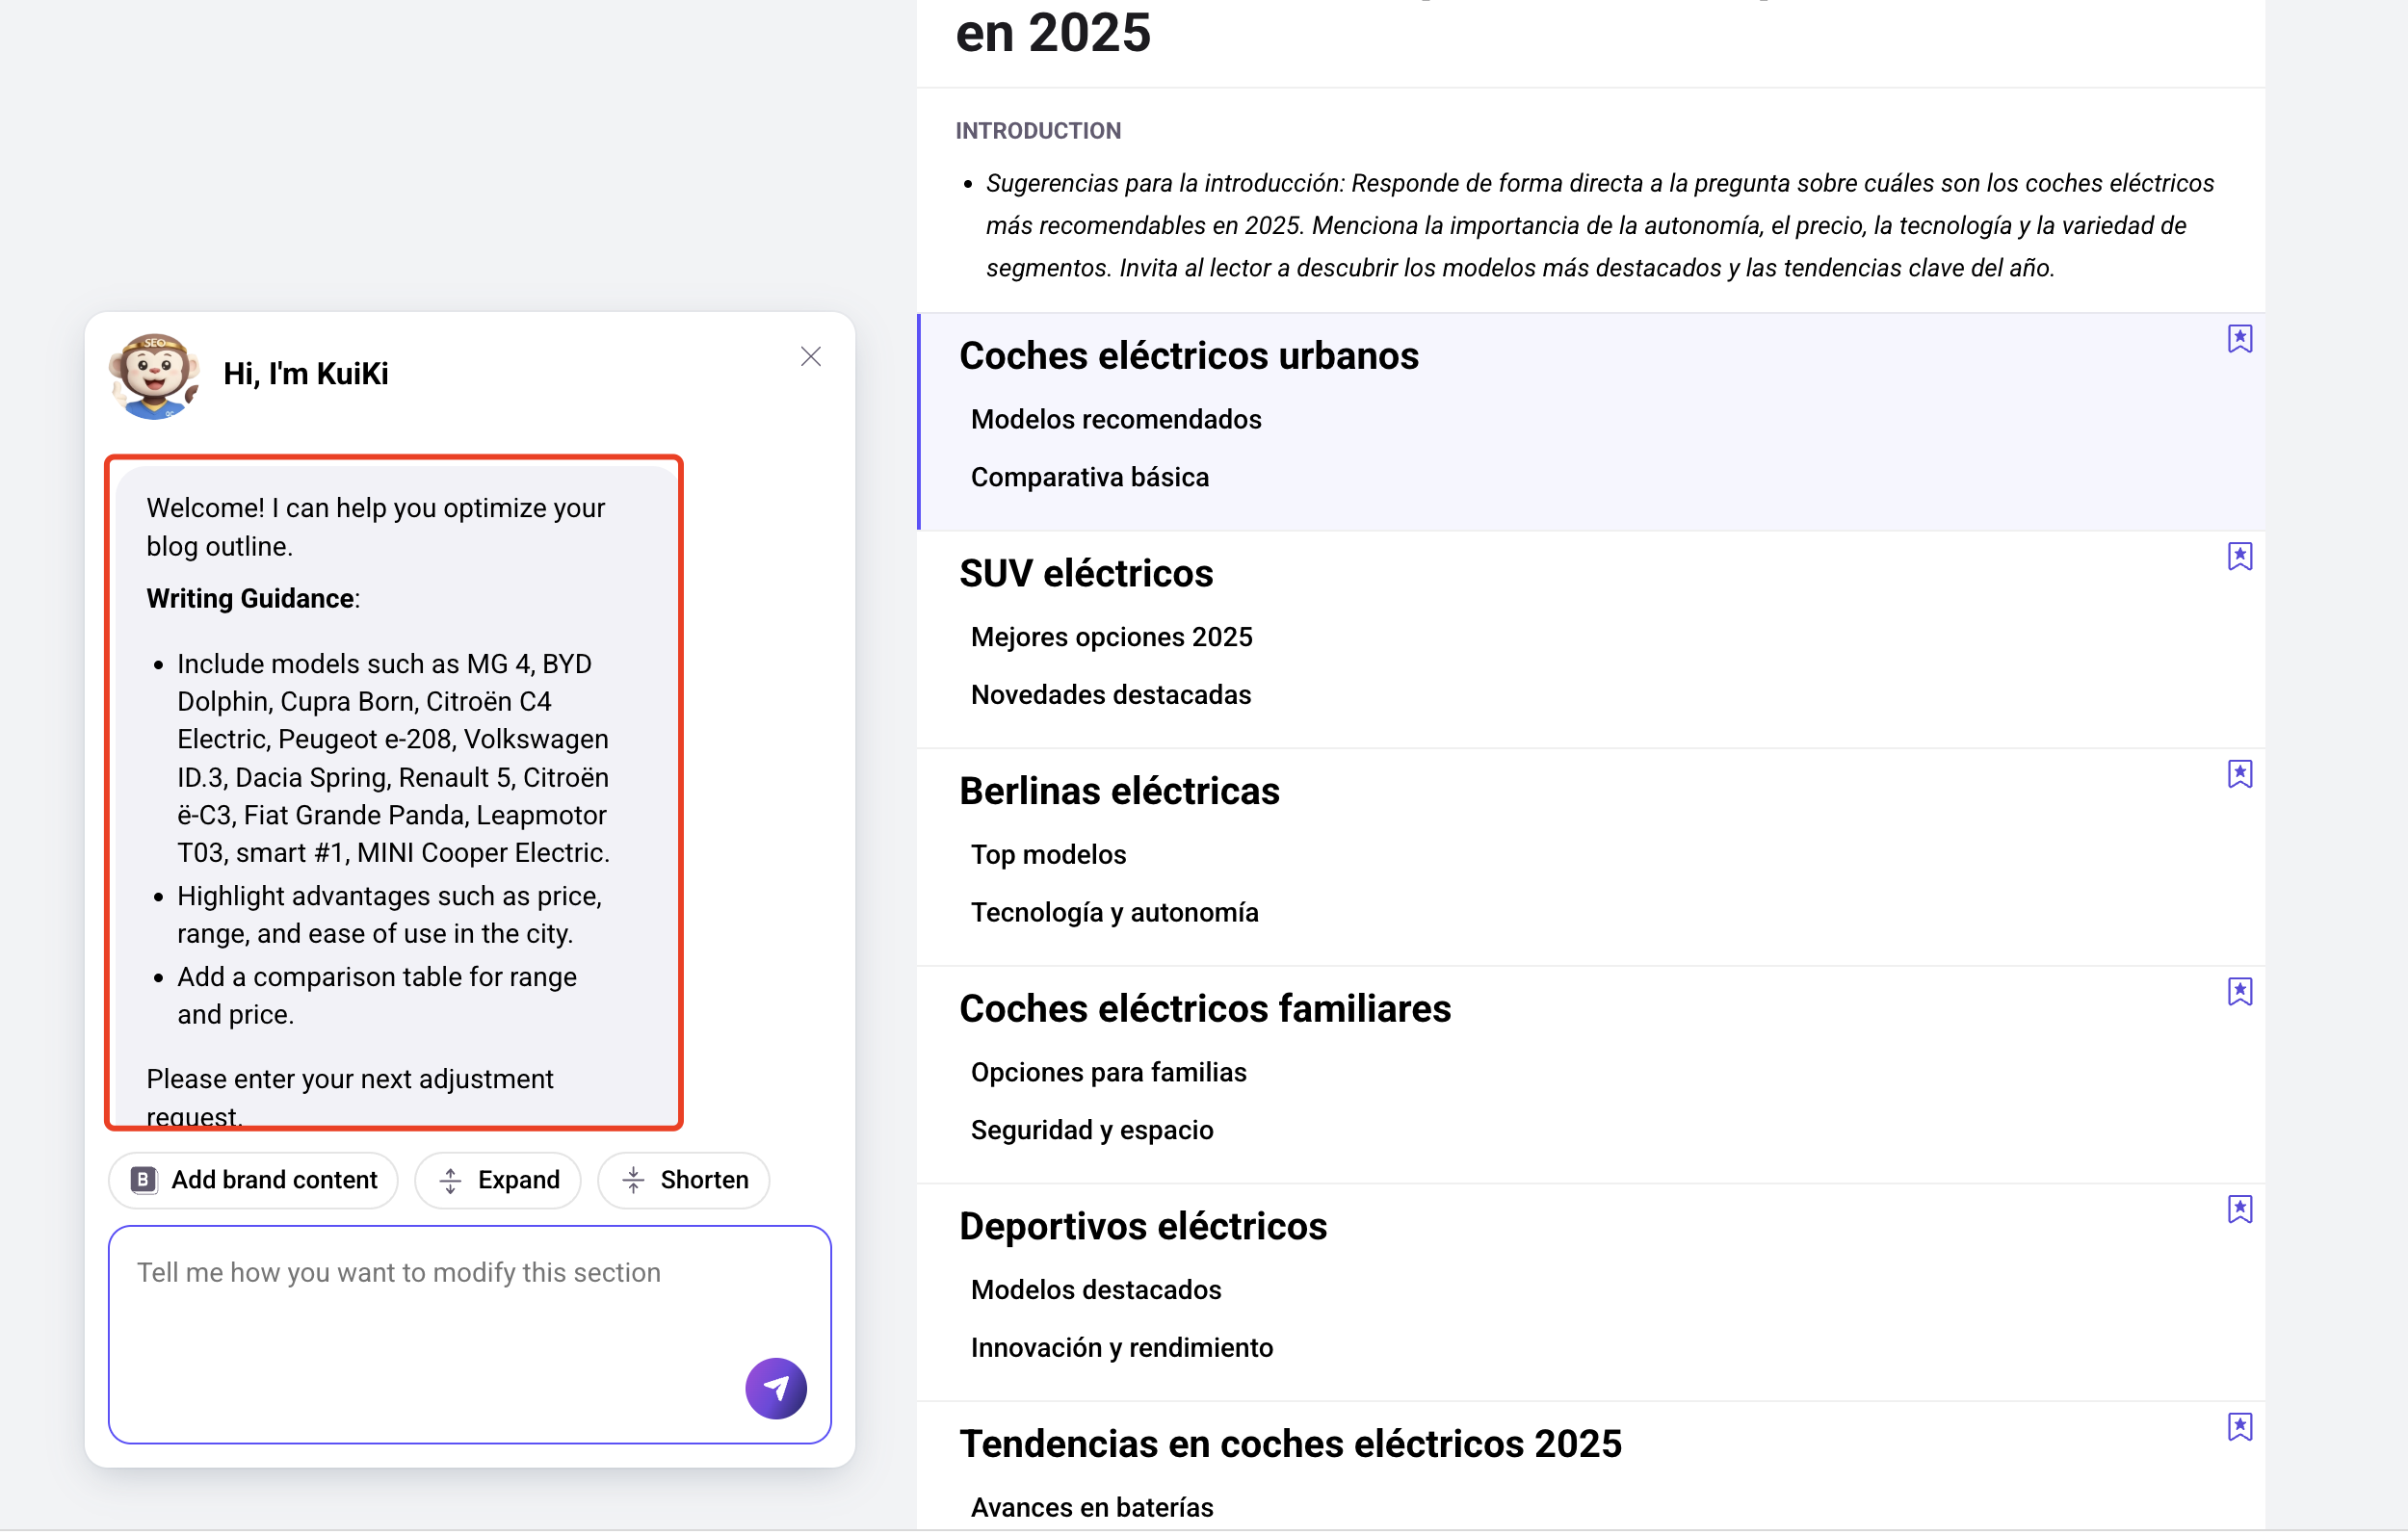
Task: Click the 'Include models such as MG 4' bullet
Action: tap(394, 759)
